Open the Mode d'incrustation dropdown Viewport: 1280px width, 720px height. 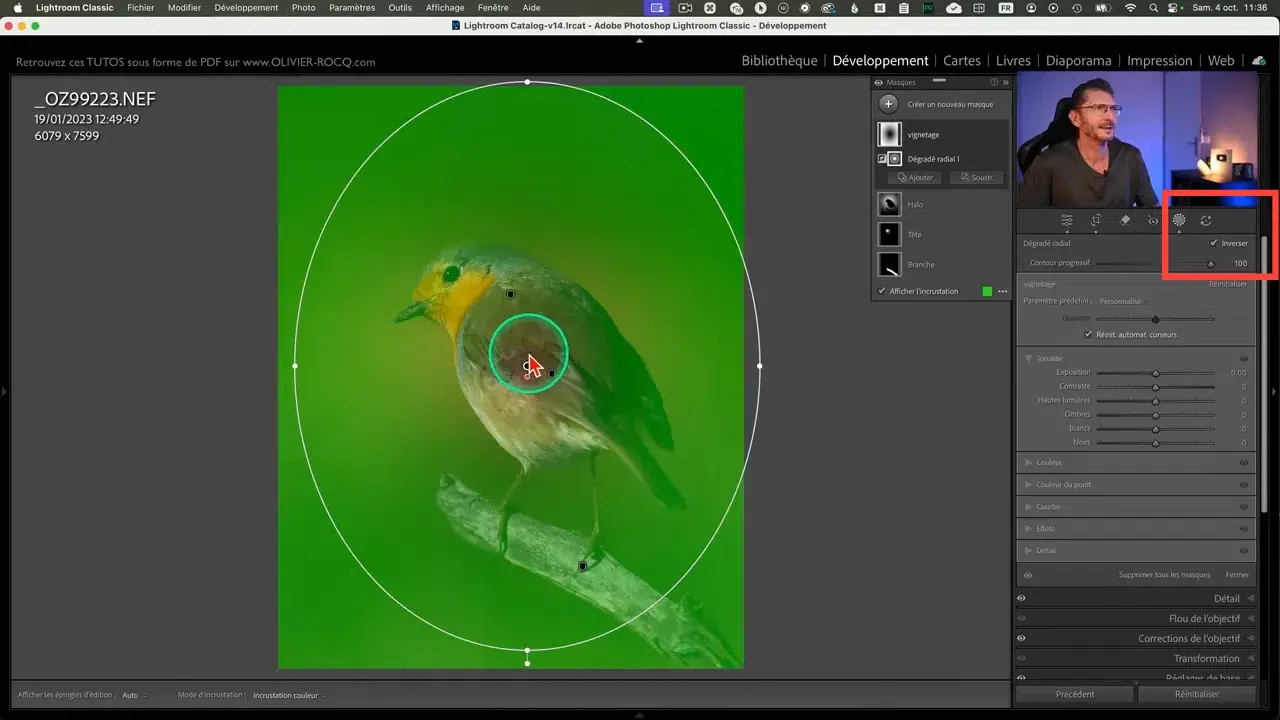tap(288, 695)
